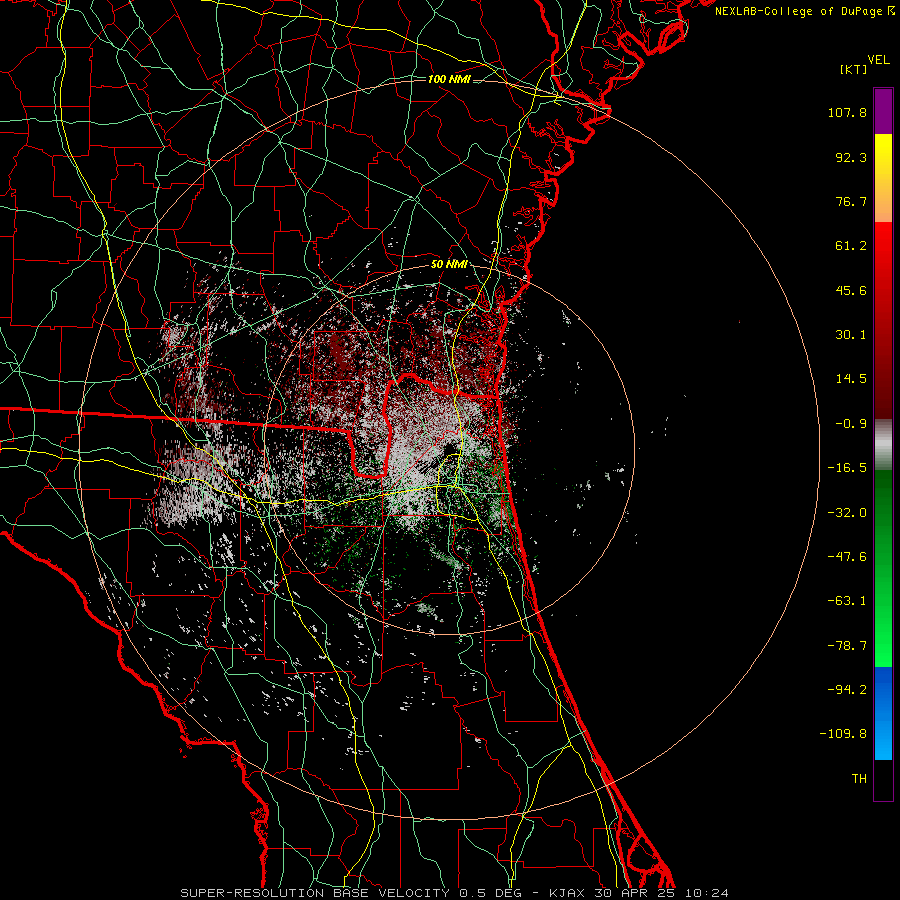Viewport: 900px width, 900px height.
Task: Click the 30.1 legend value
Action: coord(851,335)
